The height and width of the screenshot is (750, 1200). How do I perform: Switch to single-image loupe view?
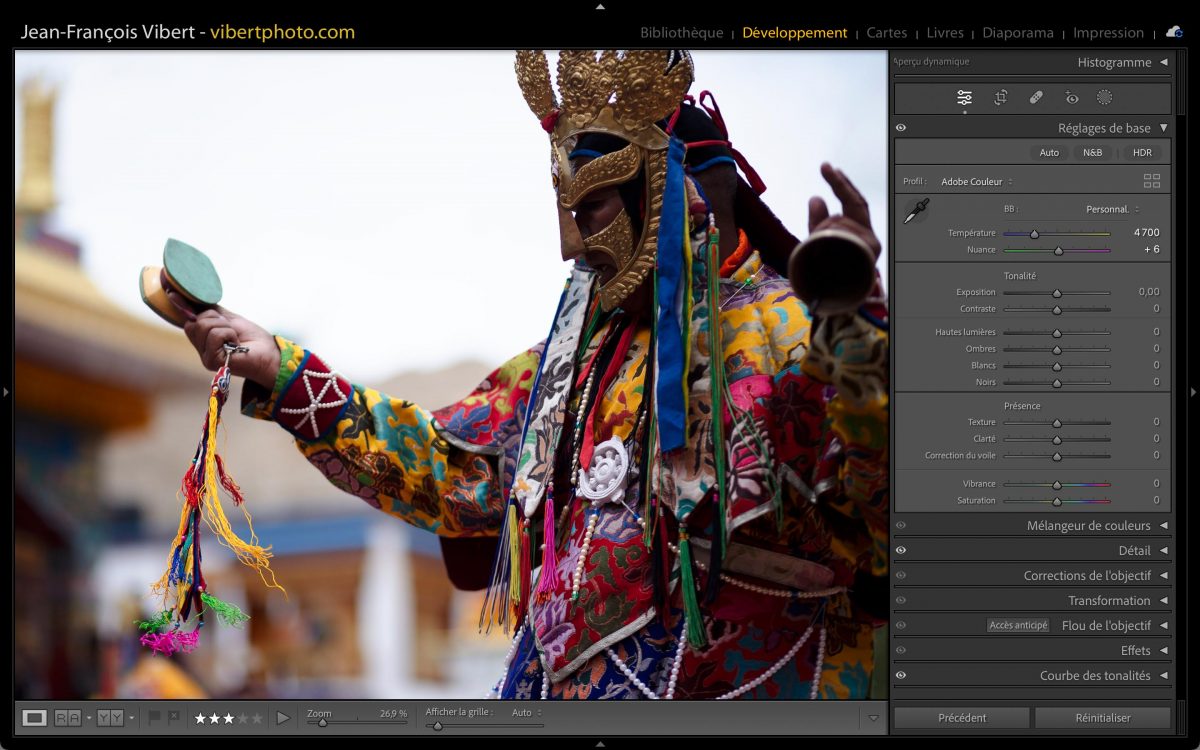click(35, 717)
